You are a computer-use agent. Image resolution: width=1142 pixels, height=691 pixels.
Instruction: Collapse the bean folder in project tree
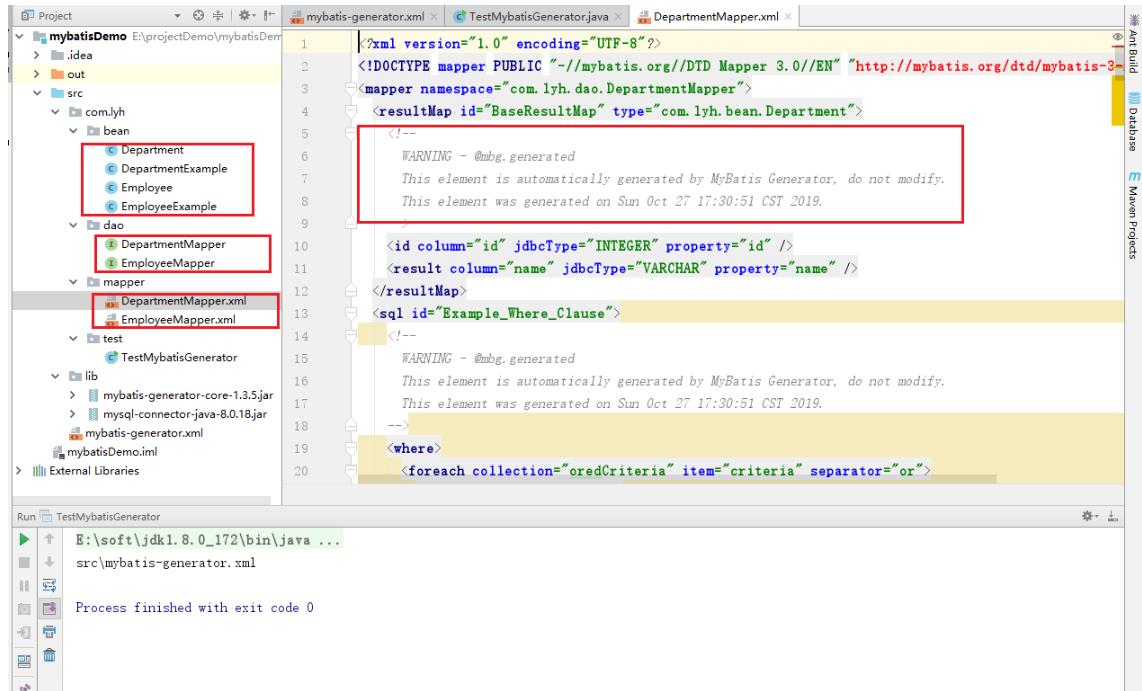tap(73, 131)
